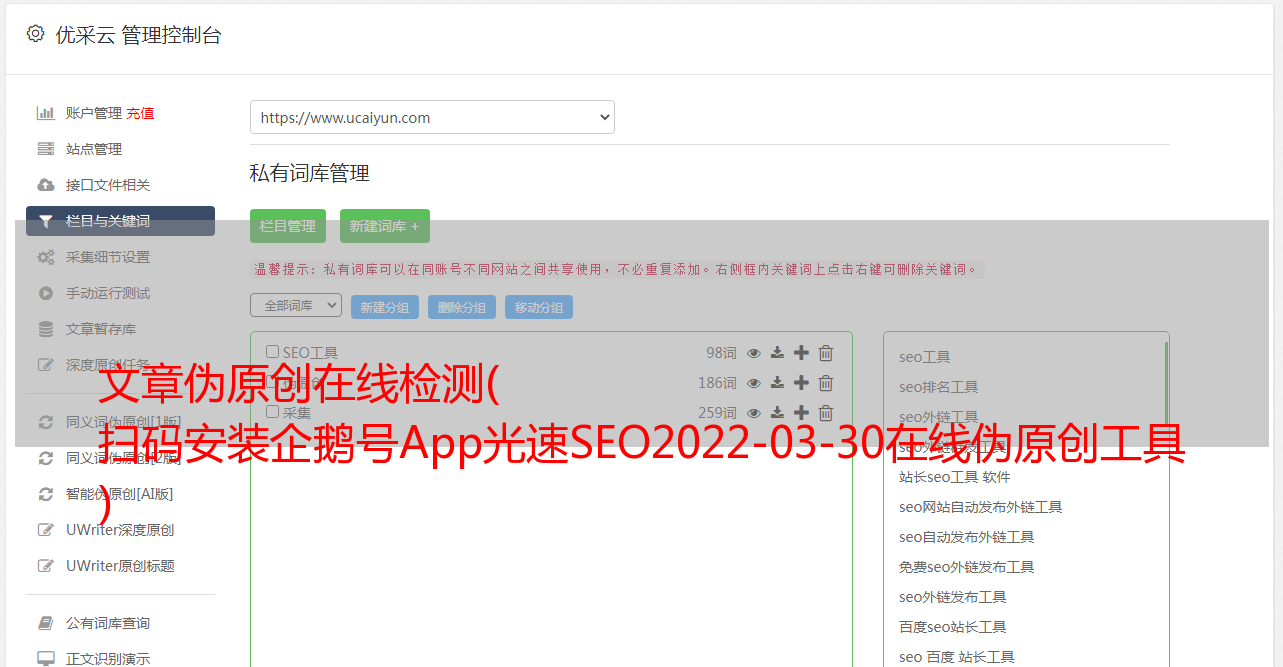Screen dimensions: 1283x667
Task: Select the keyword seo外链发布工具
Action: pos(952,597)
